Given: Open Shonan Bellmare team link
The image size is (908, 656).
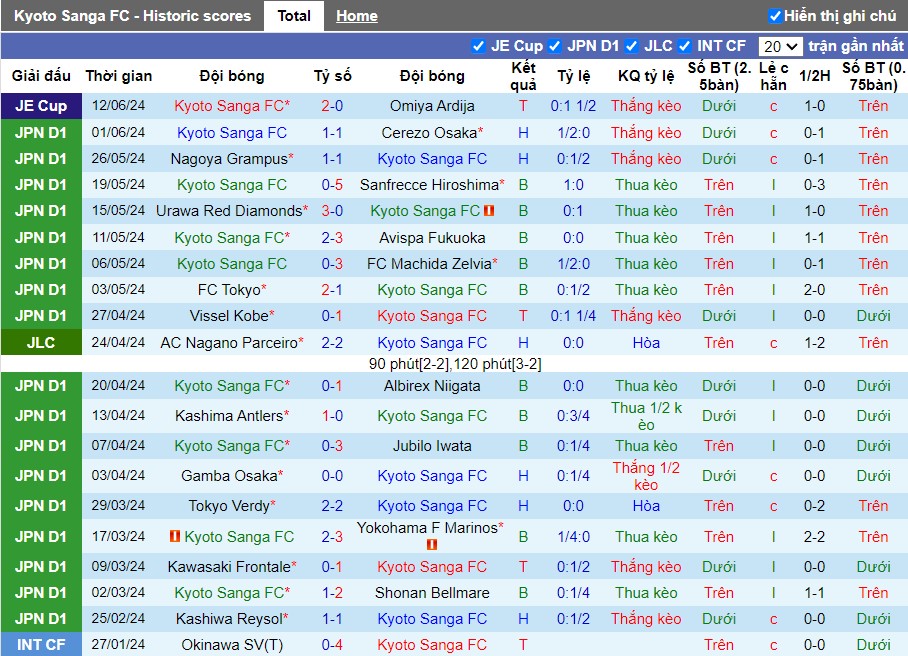Looking at the screenshot, I should (x=432, y=592).
